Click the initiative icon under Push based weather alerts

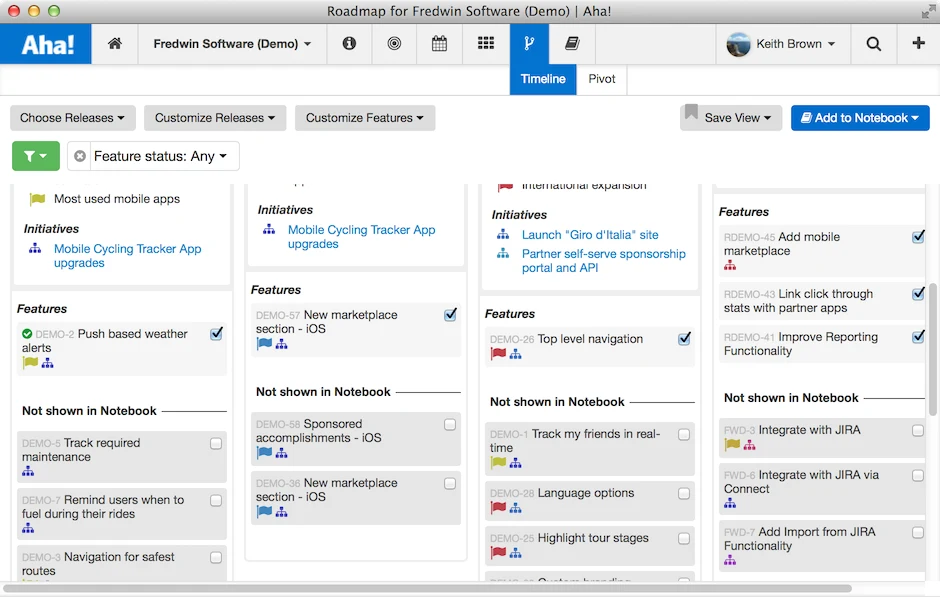coord(47,363)
